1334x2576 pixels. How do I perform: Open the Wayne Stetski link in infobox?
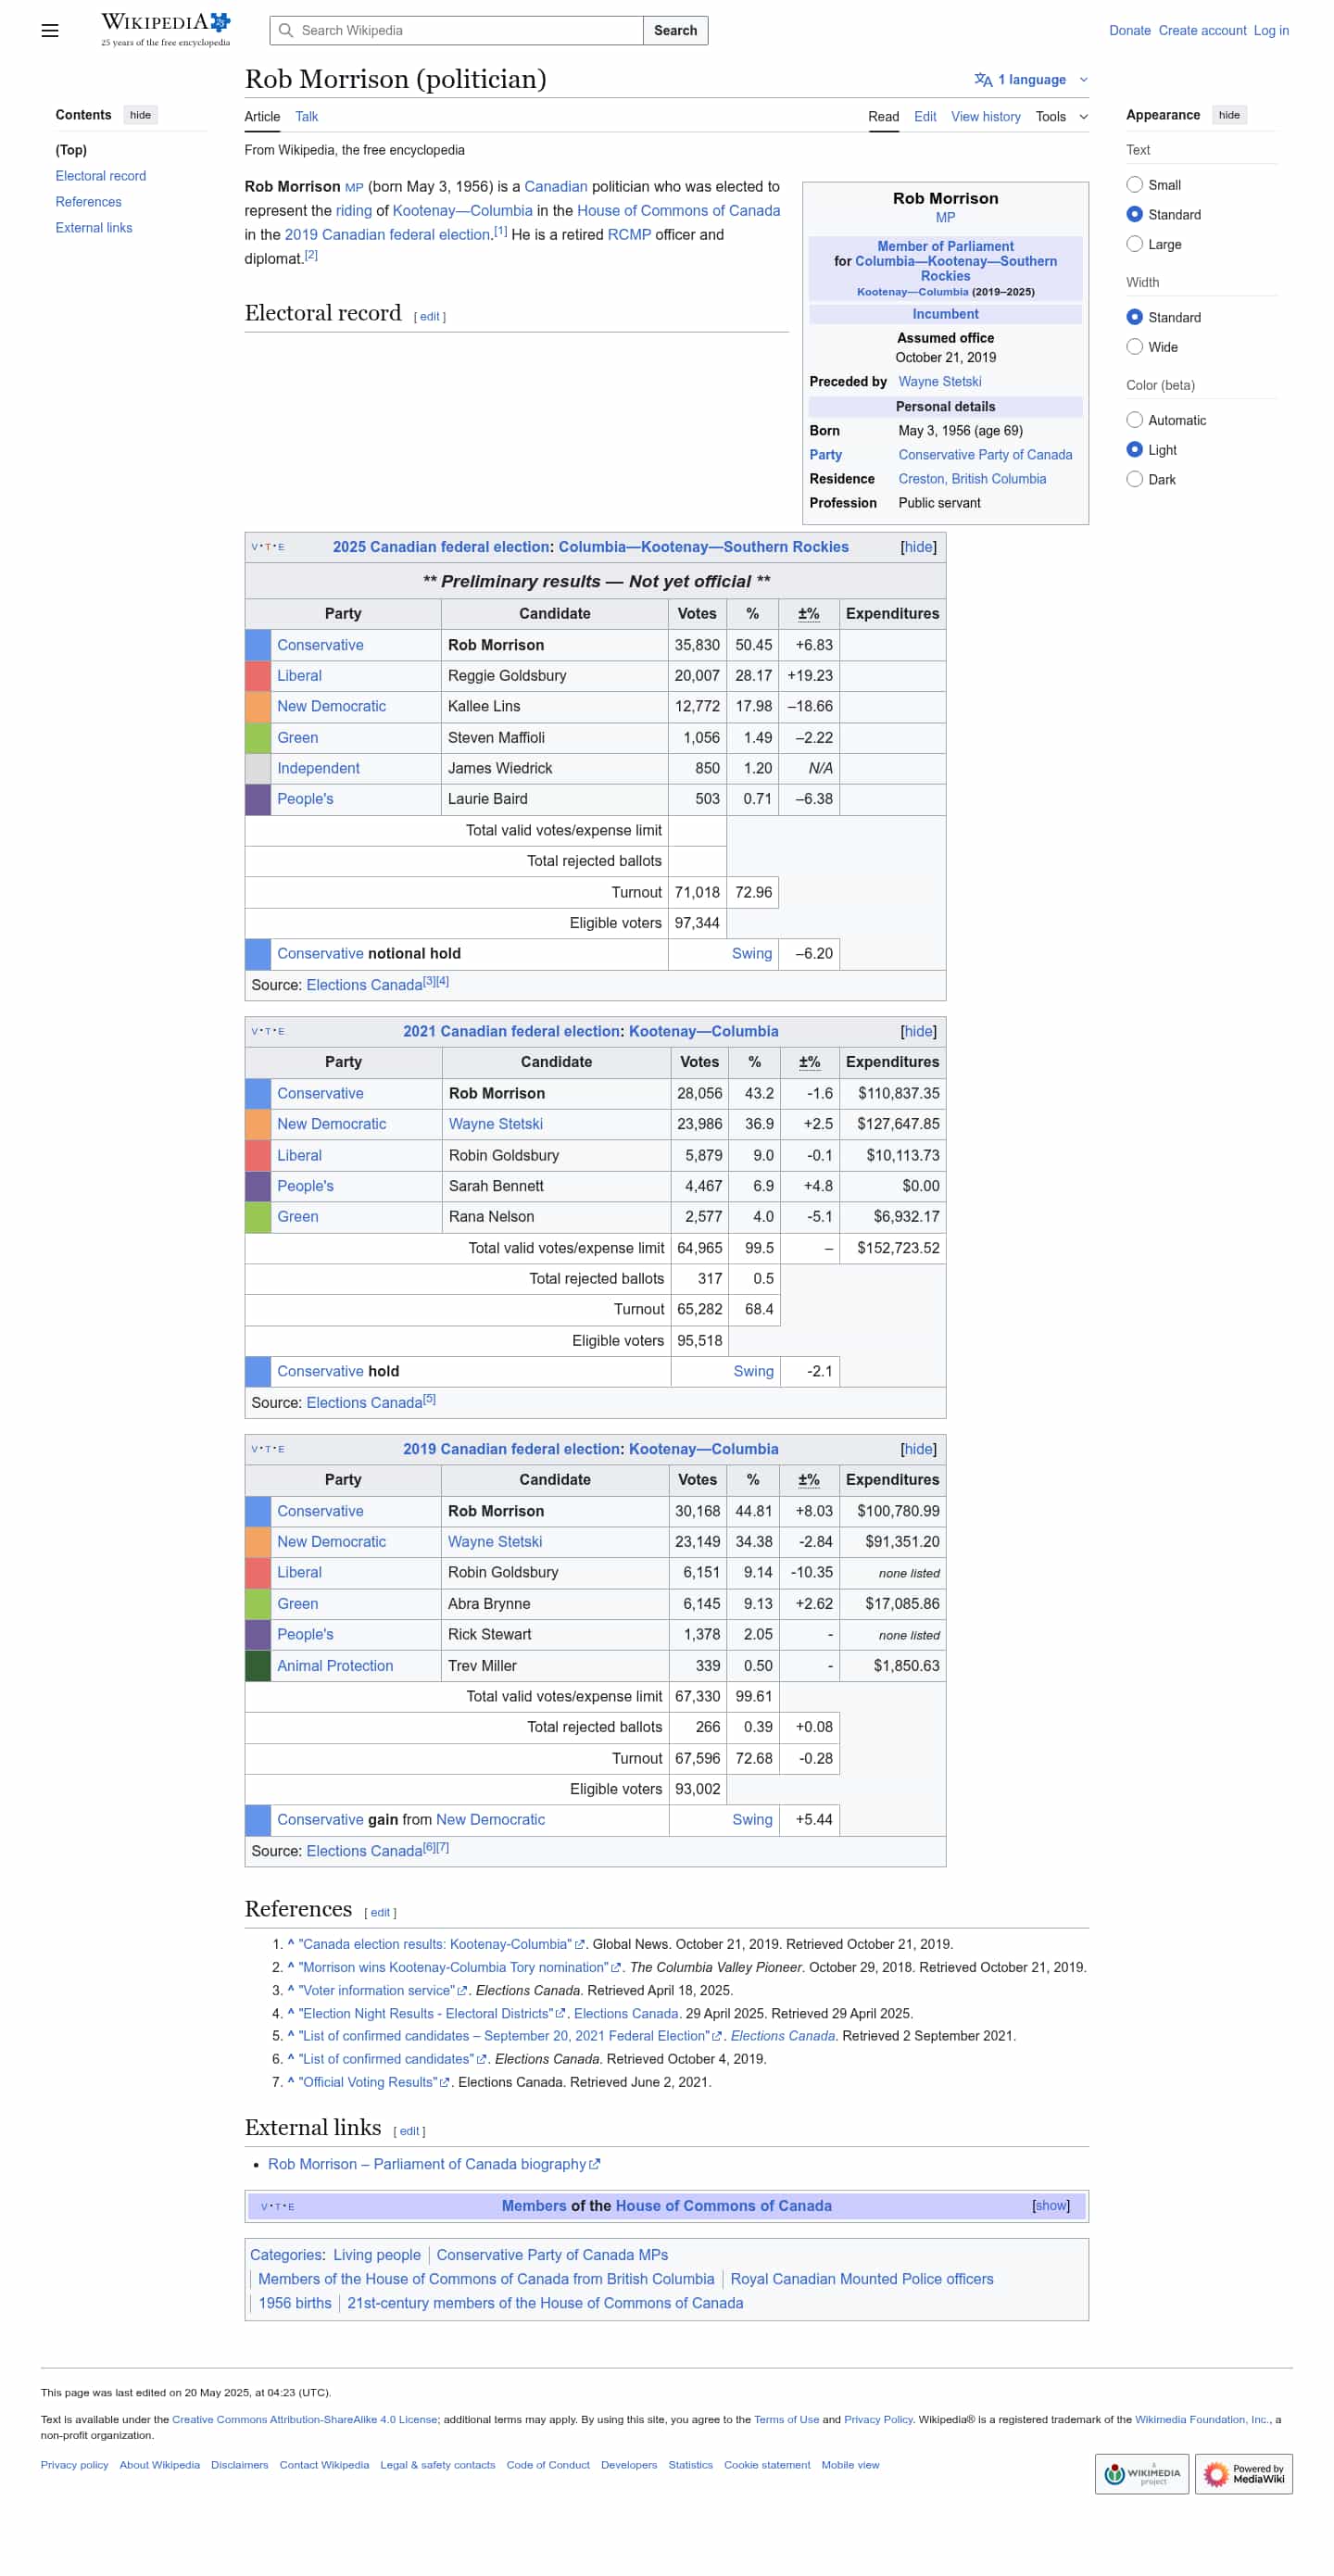pyautogui.click(x=939, y=382)
